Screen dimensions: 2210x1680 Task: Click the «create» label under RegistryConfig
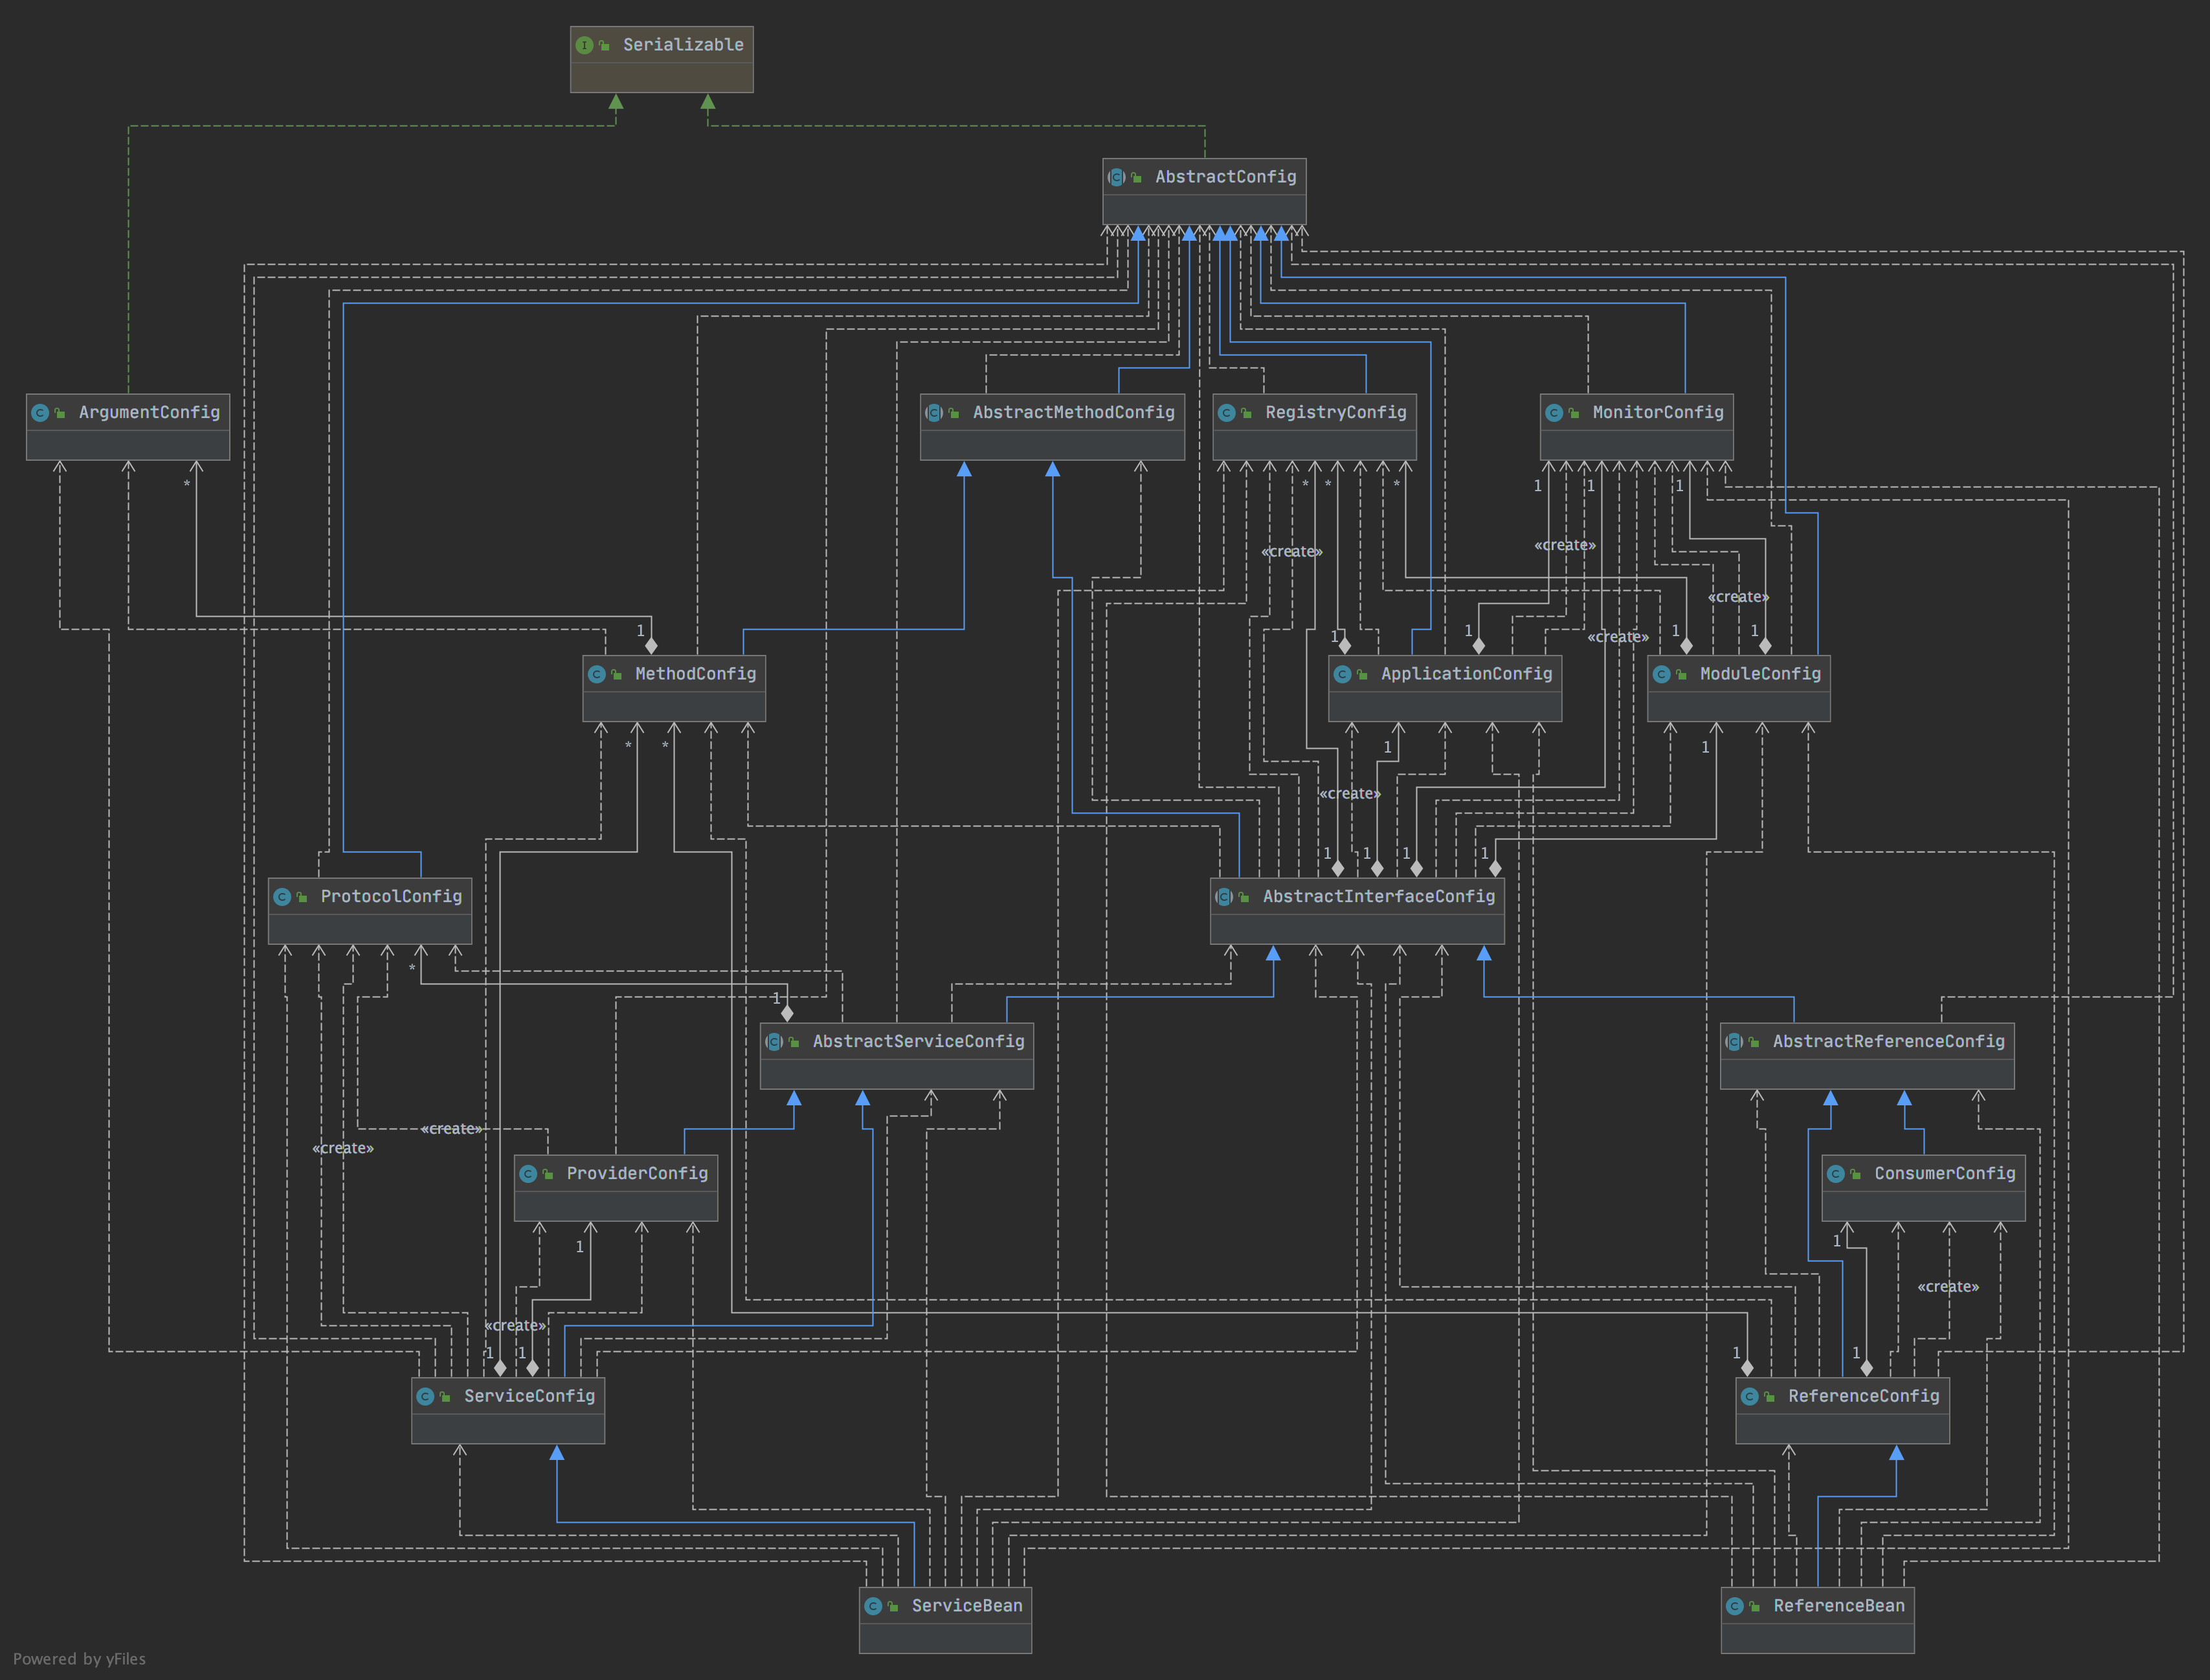(x=1292, y=552)
